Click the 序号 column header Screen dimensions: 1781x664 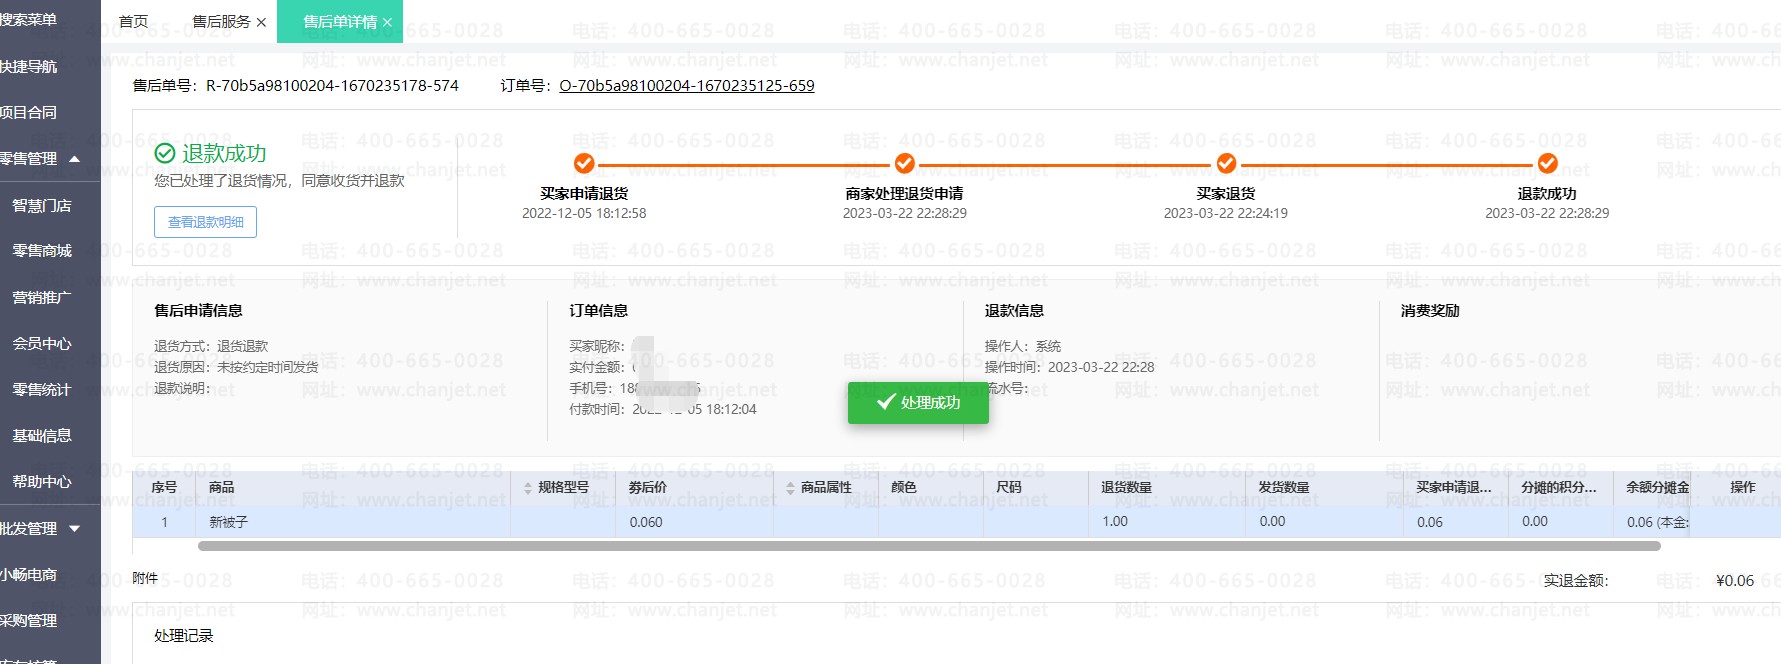click(x=164, y=487)
